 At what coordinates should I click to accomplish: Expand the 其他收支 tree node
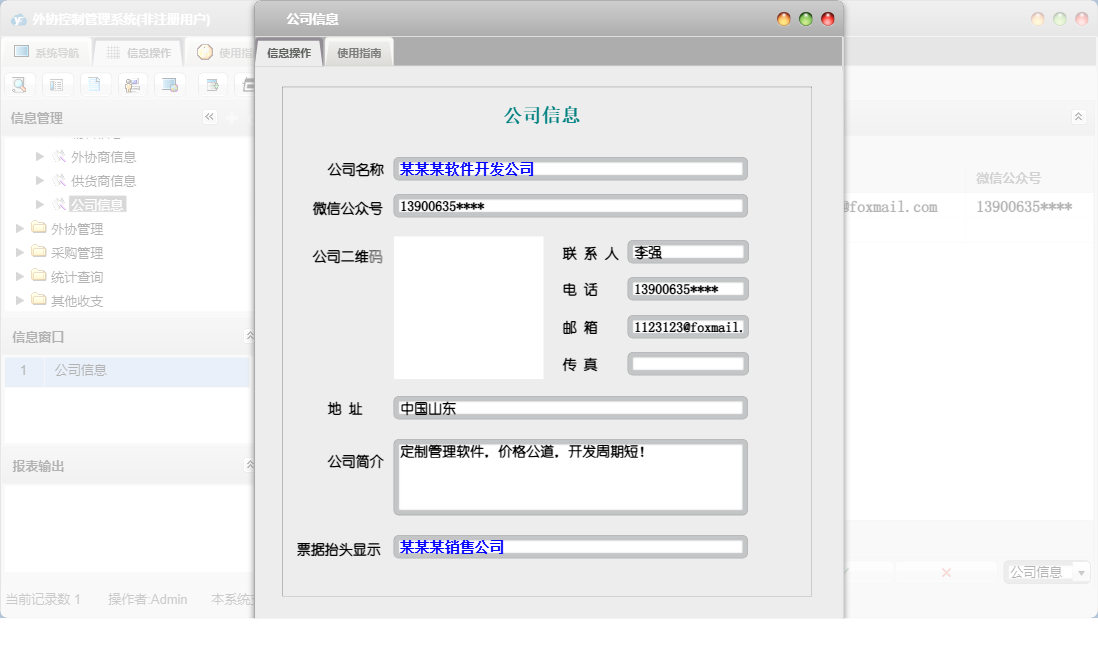pyautogui.click(x=19, y=300)
